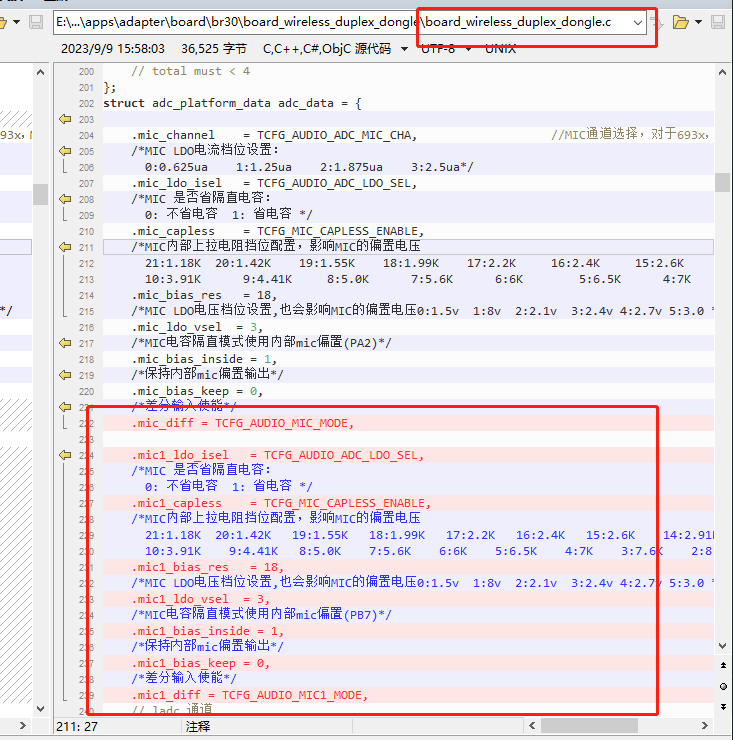Click the right pane scroll-up arrow

coord(722,72)
